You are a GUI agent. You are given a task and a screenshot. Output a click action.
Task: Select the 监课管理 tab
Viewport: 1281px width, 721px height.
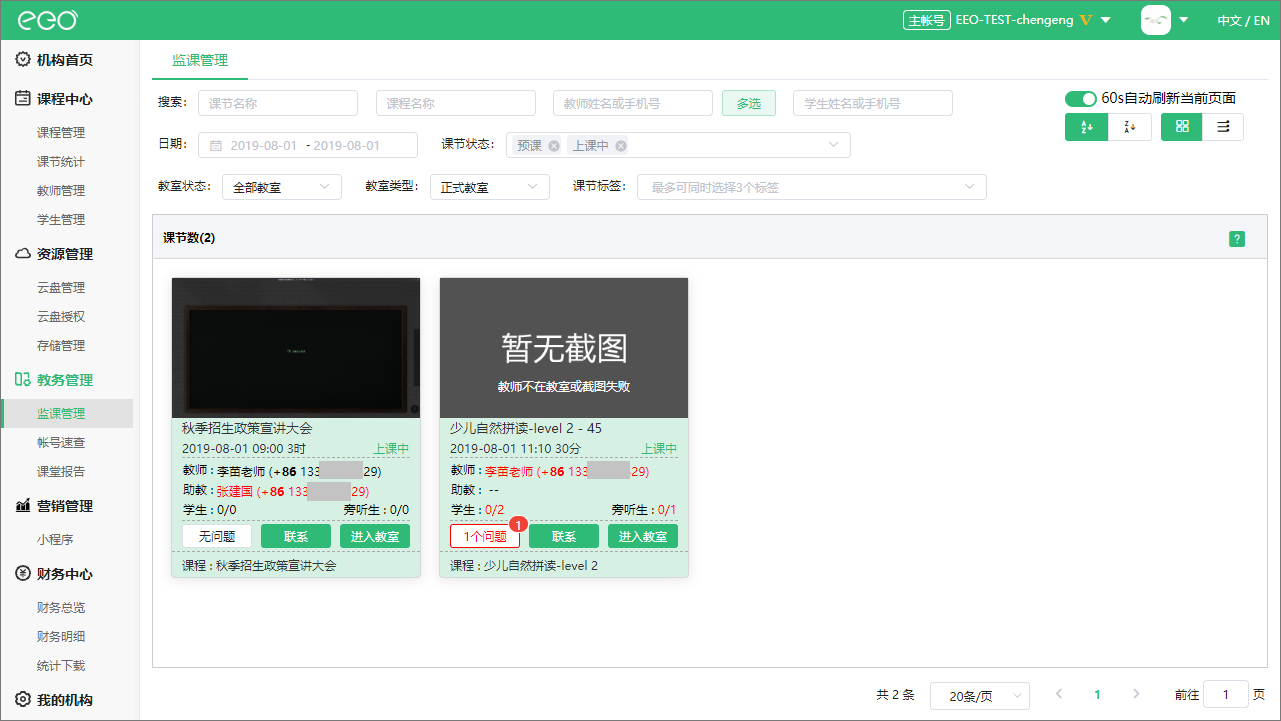coord(200,60)
